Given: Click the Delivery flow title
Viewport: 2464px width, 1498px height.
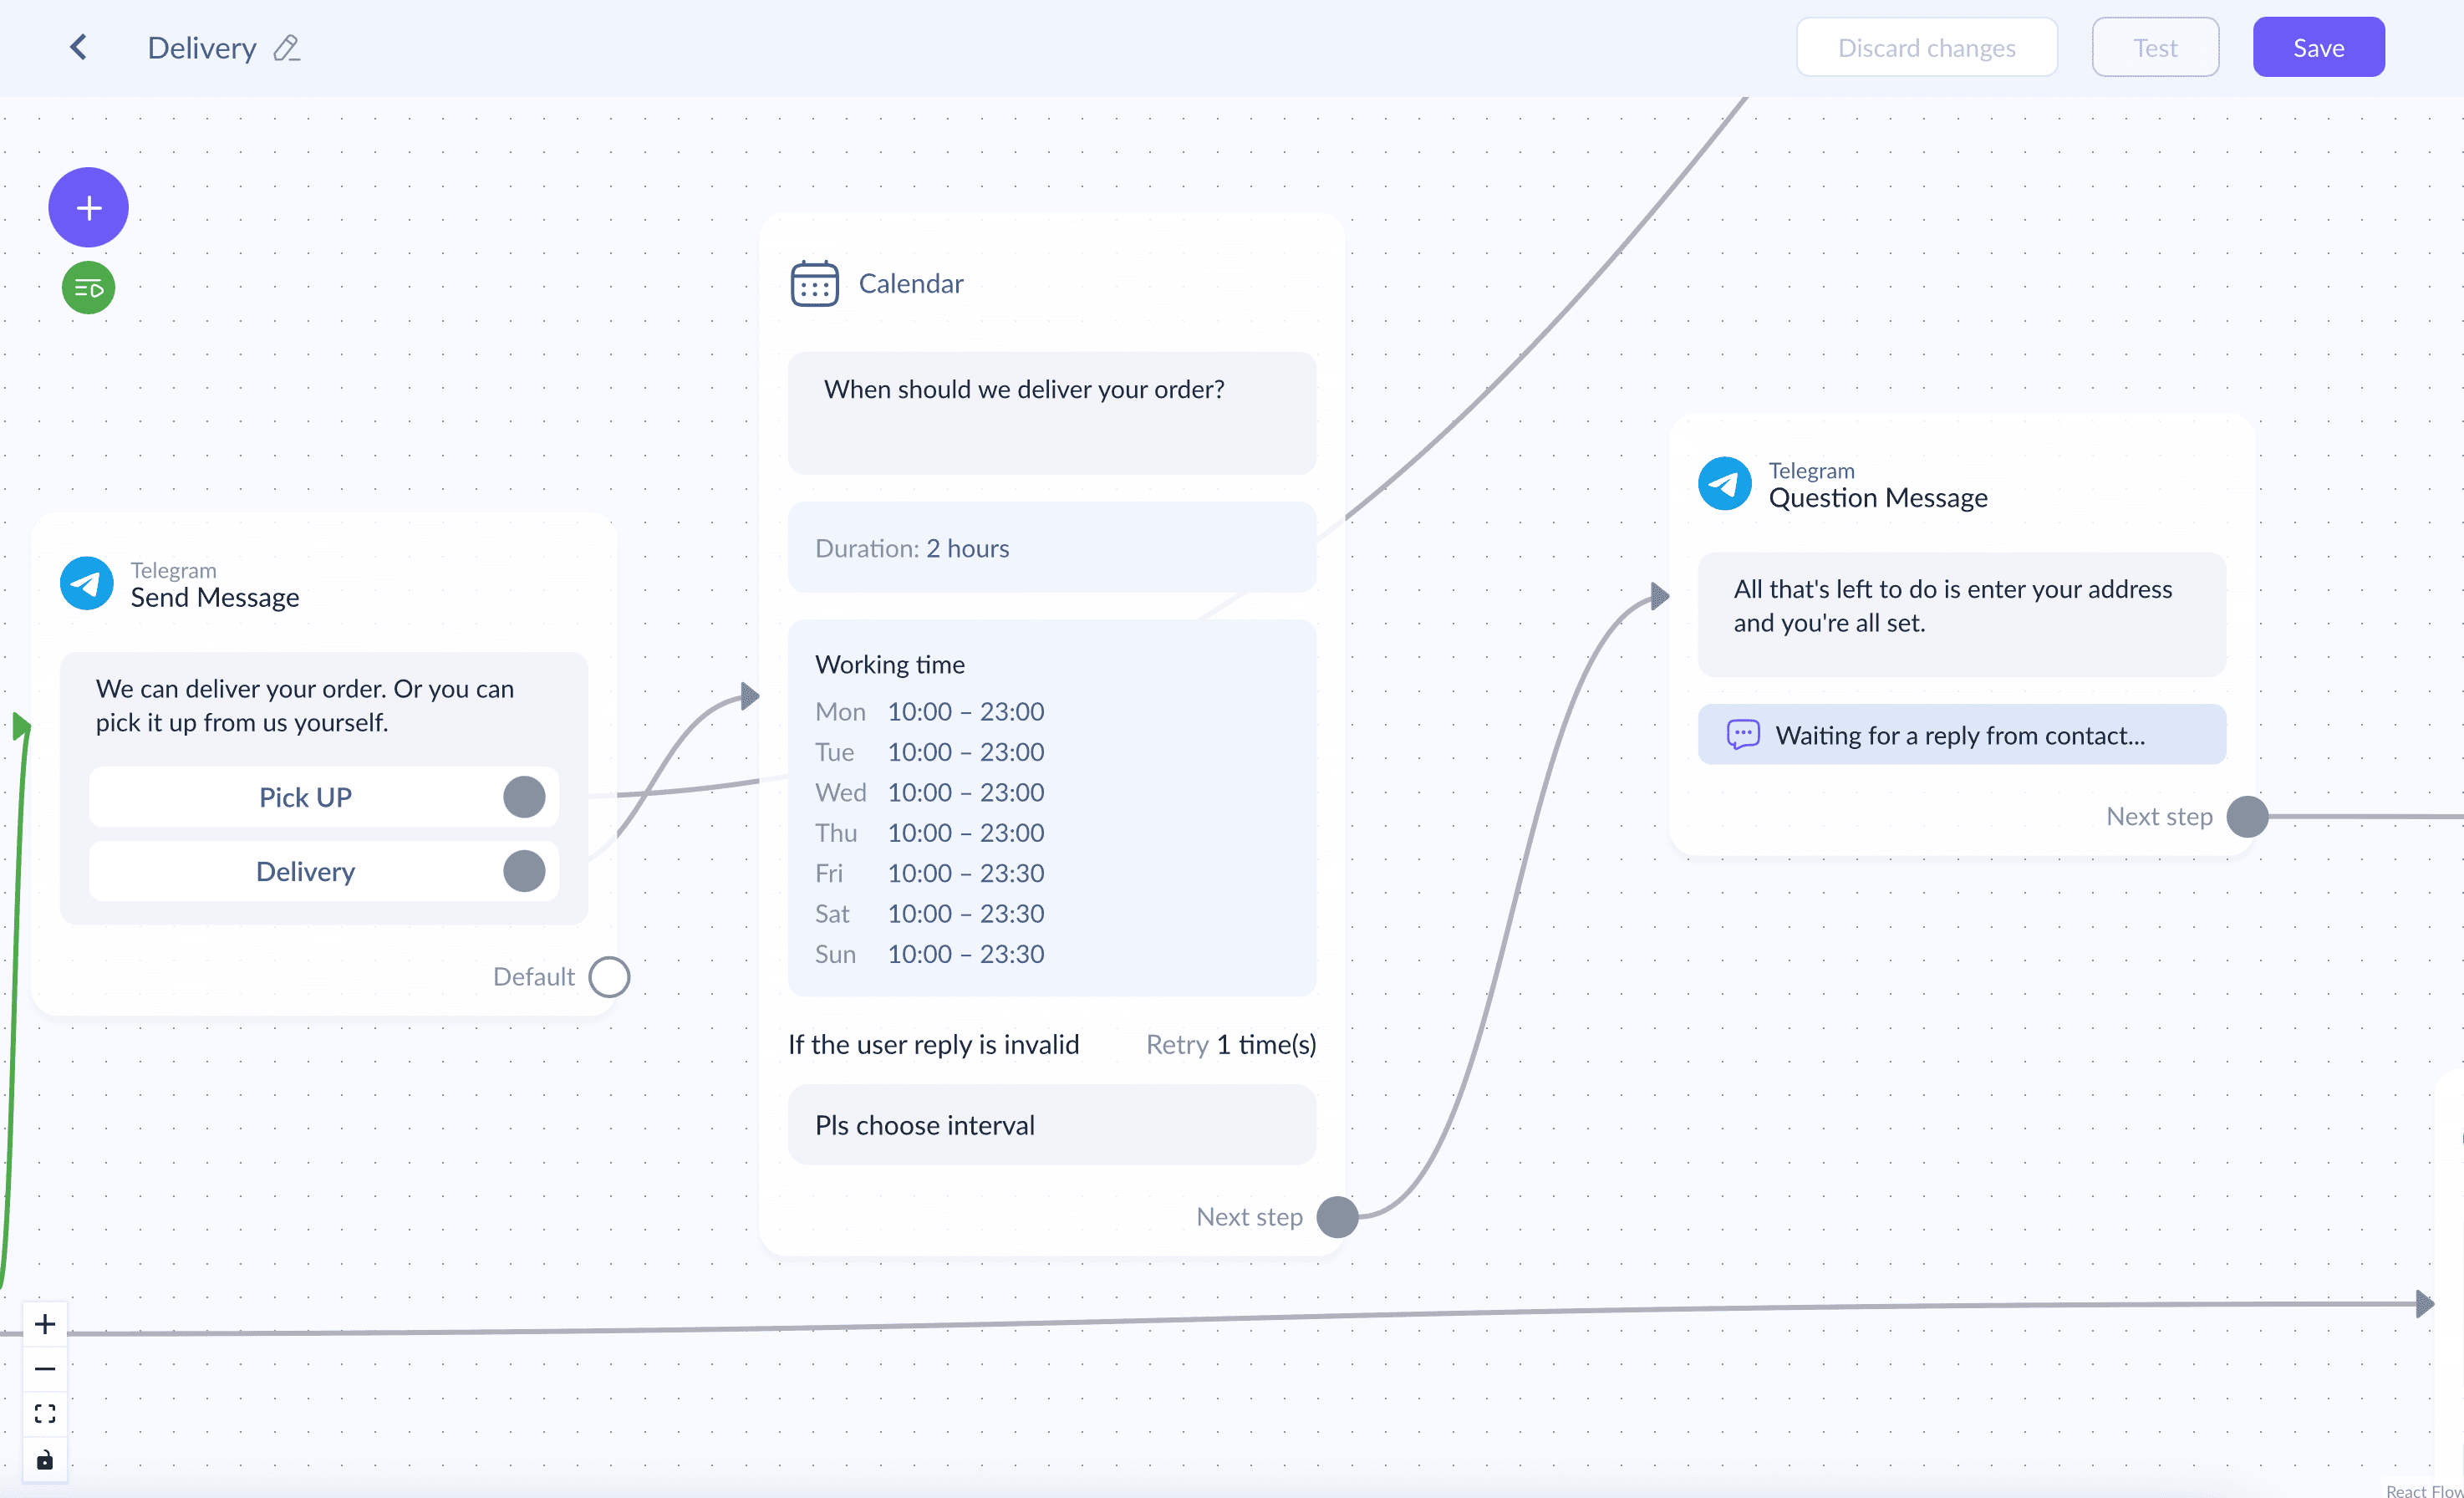Looking at the screenshot, I should coord(202,48).
